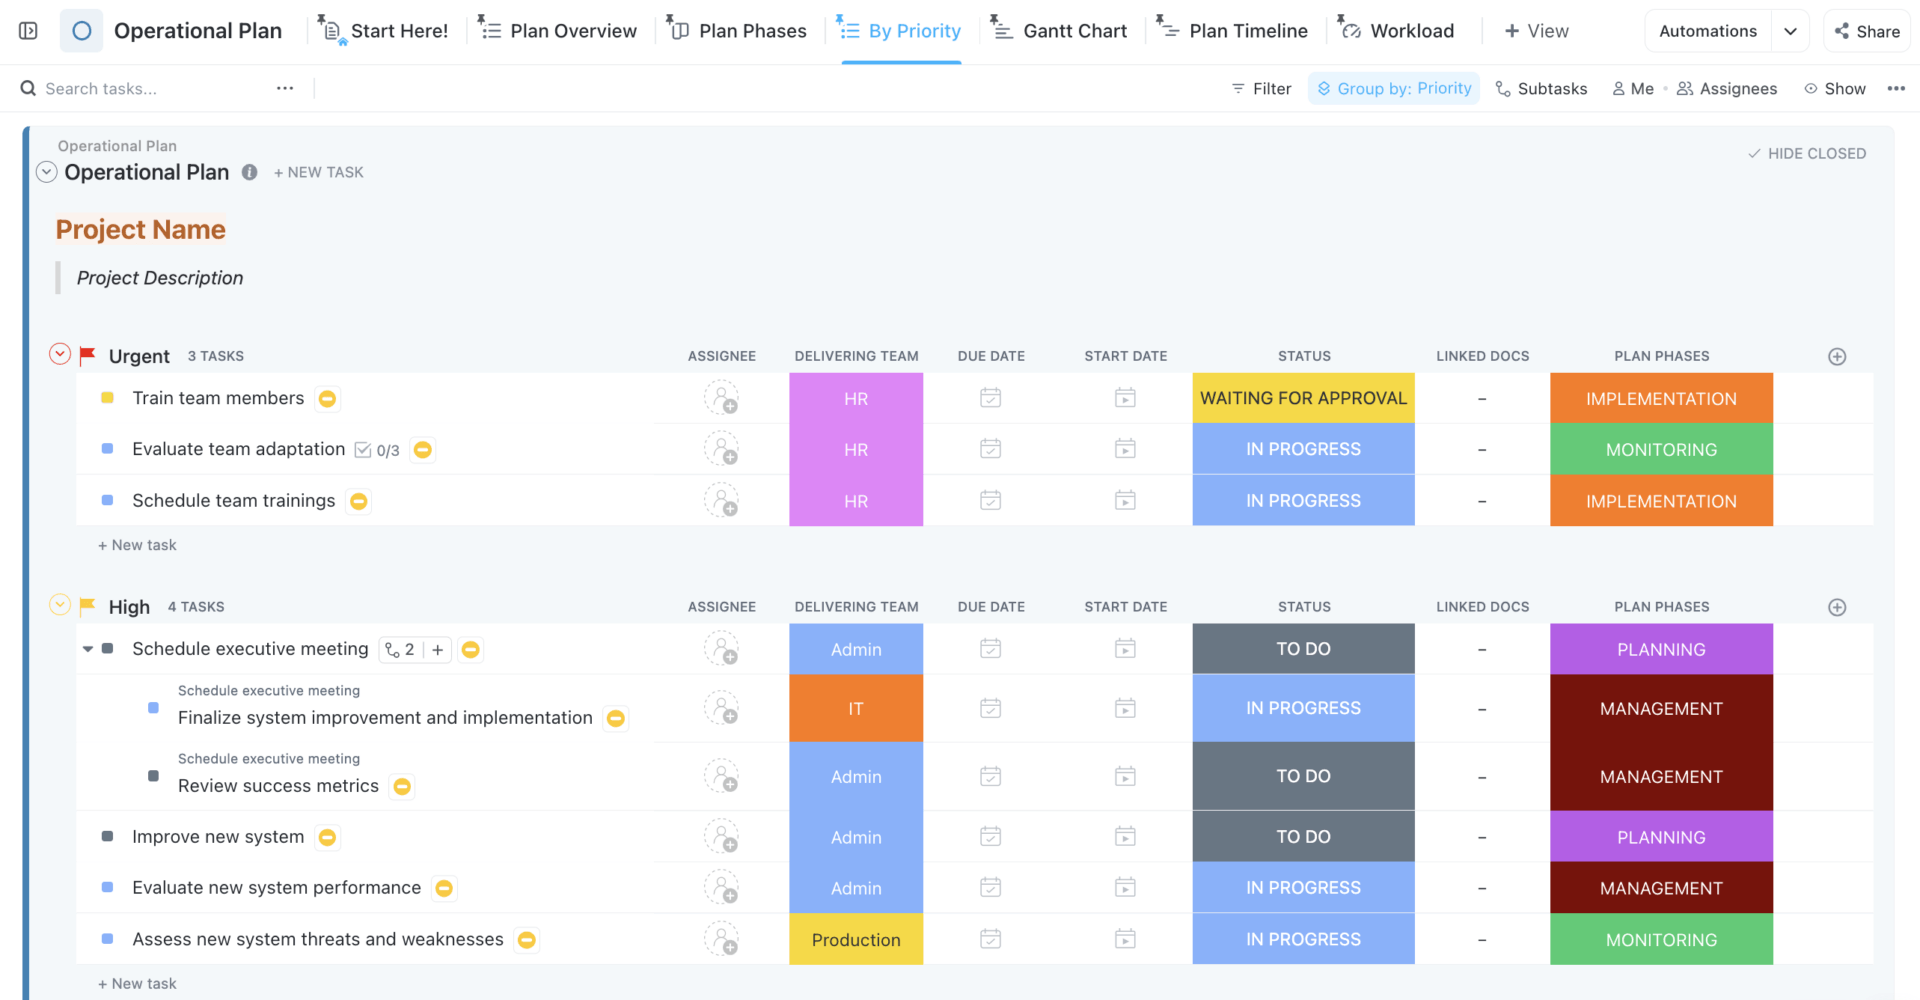
Task: Click the Waiting For Approval status cell
Action: tap(1303, 398)
